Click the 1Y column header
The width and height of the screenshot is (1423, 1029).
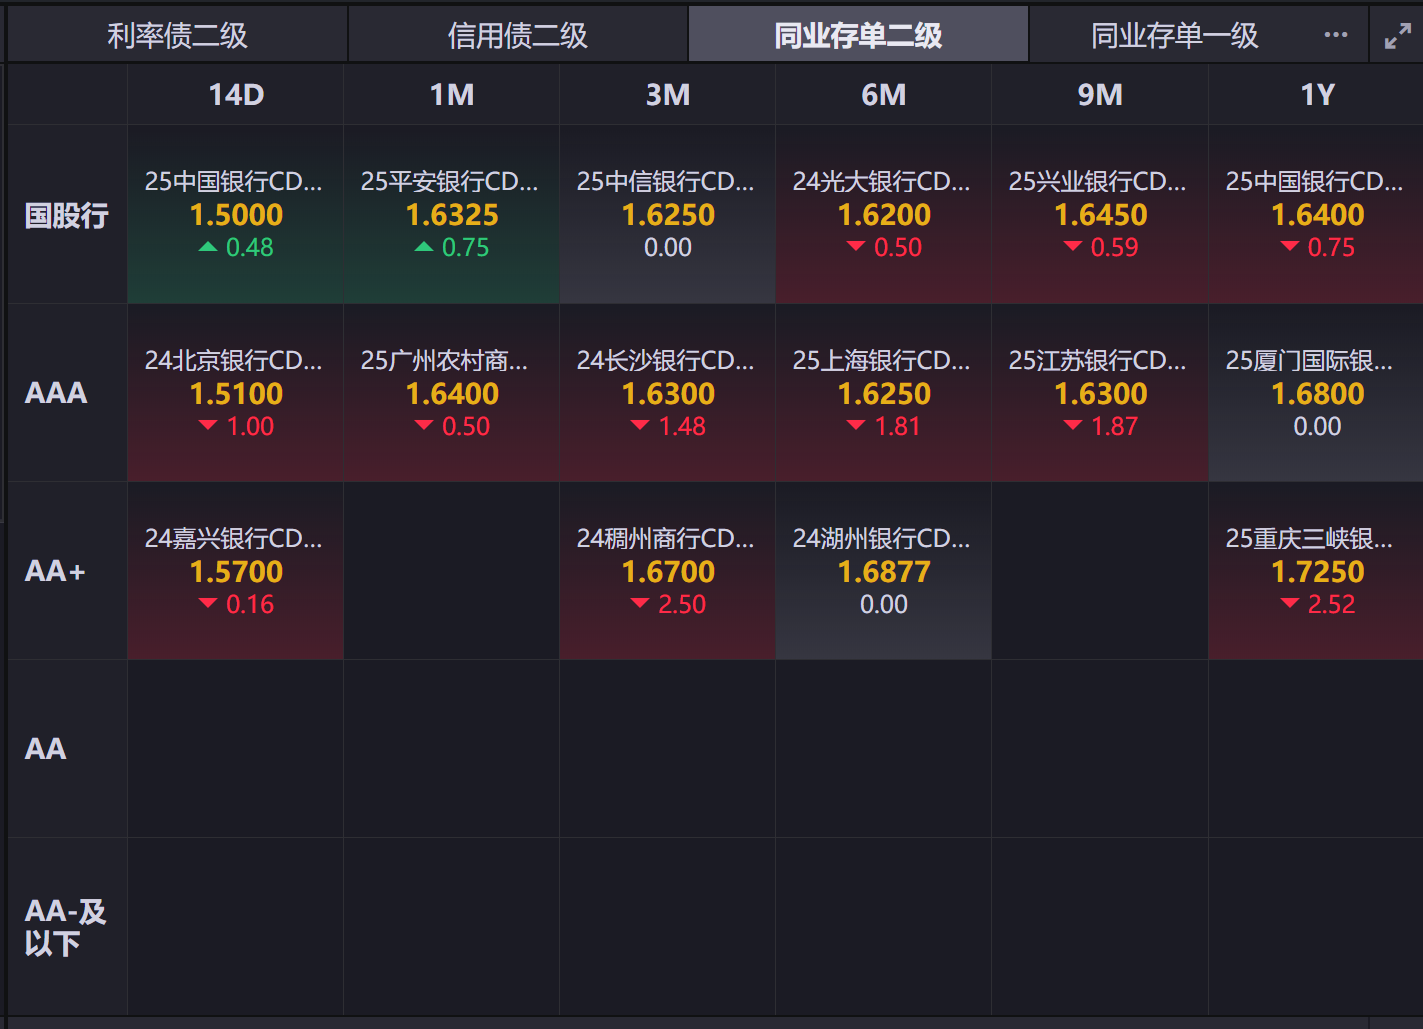(x=1317, y=95)
